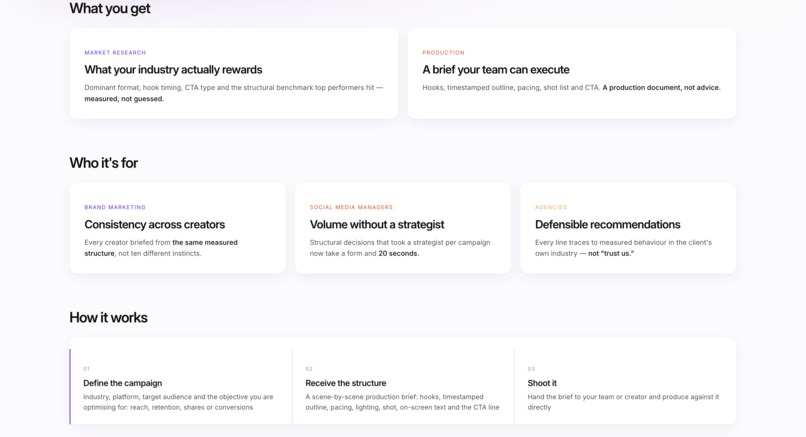Select step number 03
Viewport: 806px width, 437px height.
coord(531,369)
